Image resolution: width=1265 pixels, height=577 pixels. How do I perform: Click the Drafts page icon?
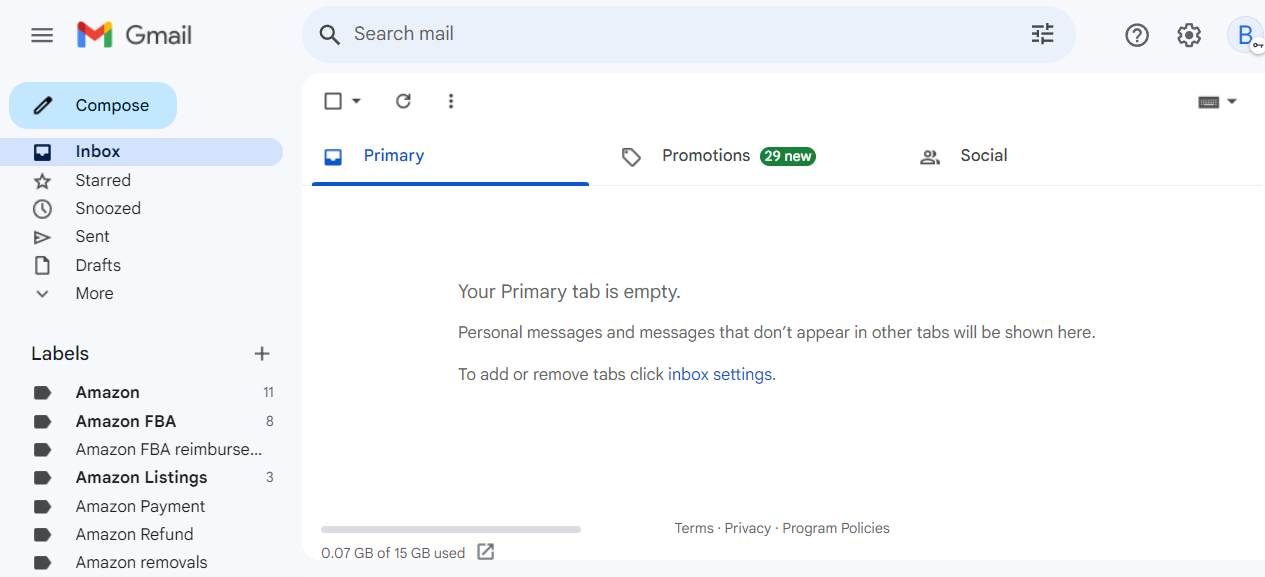click(x=42, y=265)
